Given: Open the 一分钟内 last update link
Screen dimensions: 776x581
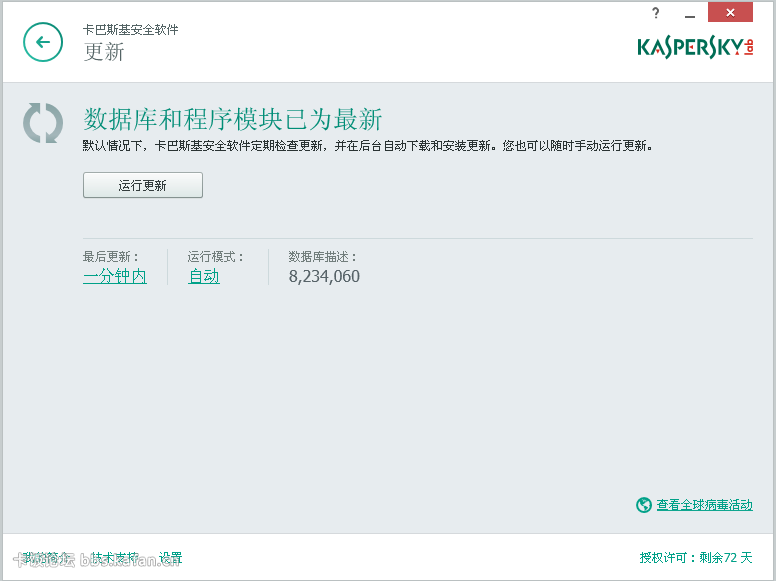Looking at the screenshot, I should click(115, 276).
